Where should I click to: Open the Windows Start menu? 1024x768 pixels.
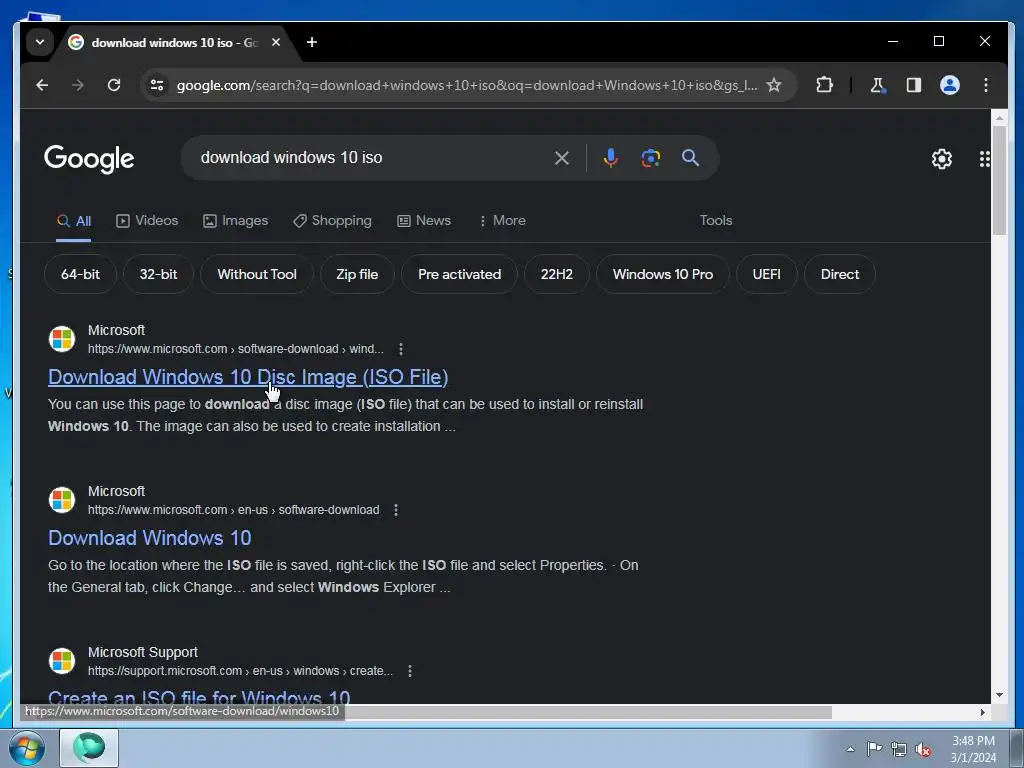(x=27, y=748)
